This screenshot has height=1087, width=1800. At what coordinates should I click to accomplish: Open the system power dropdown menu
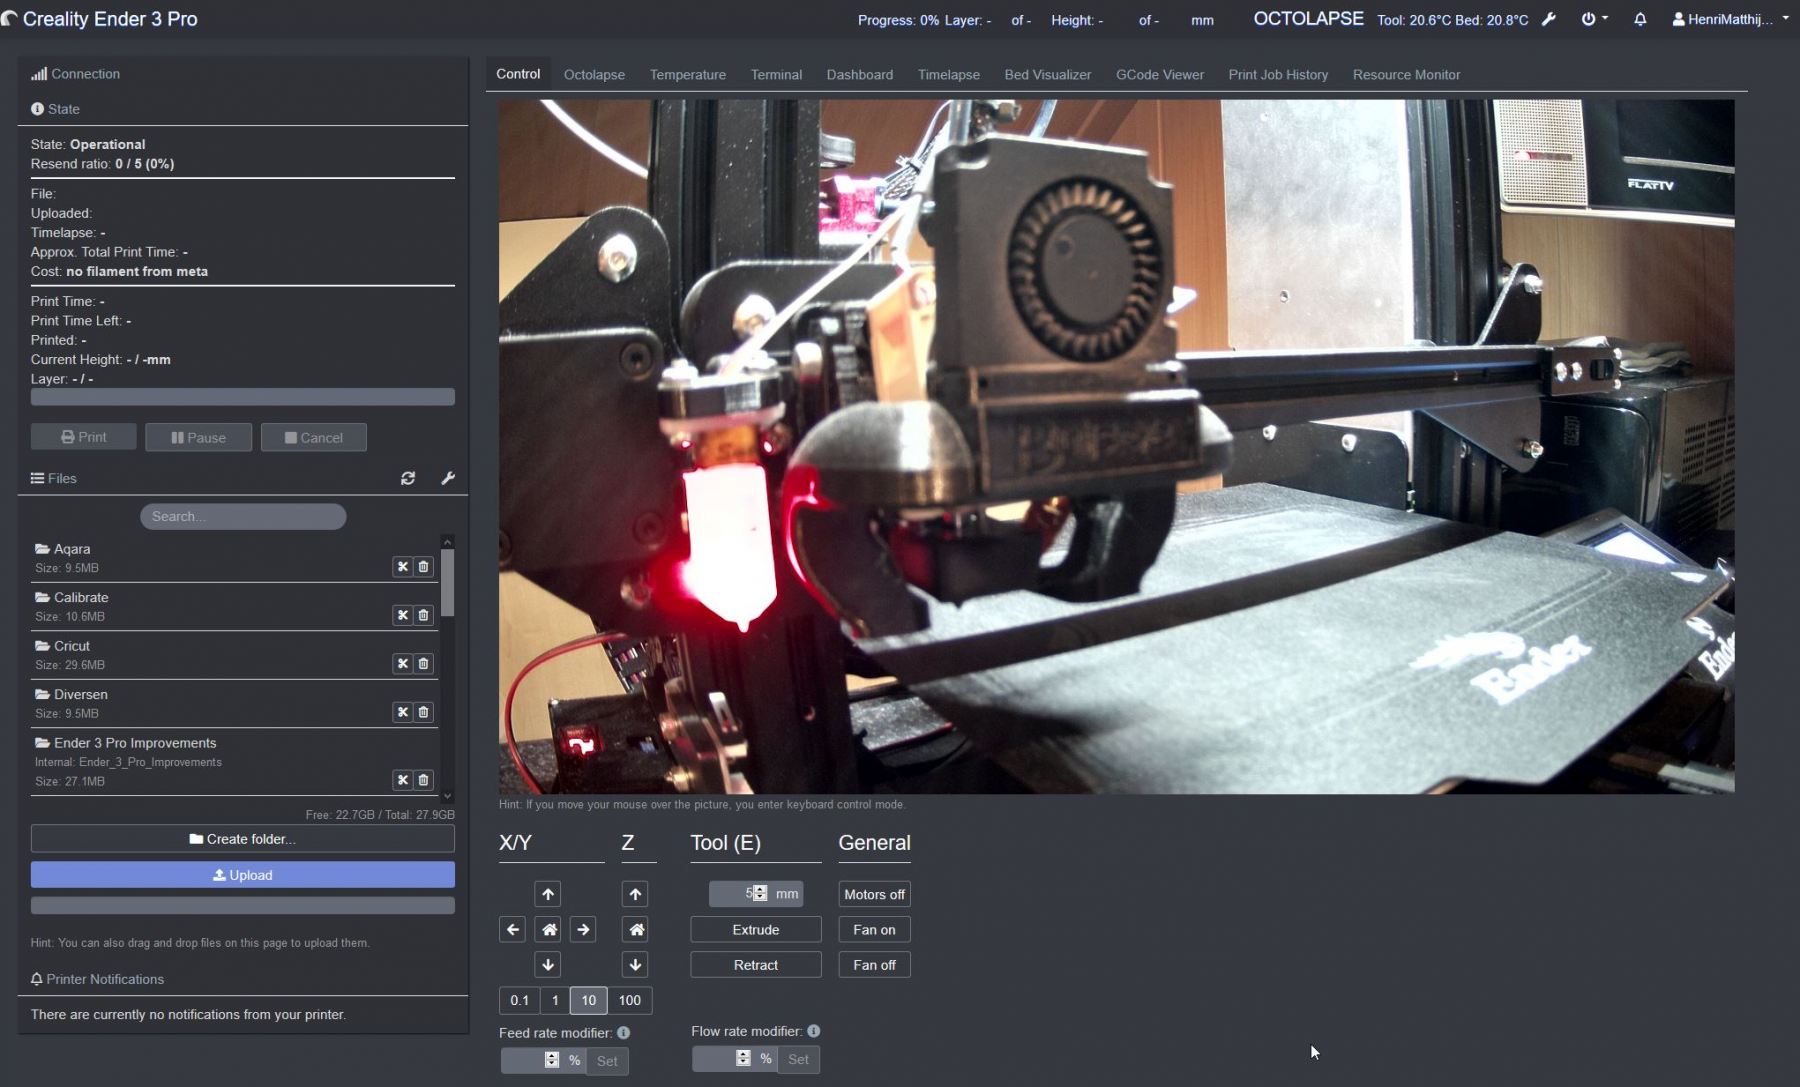point(1593,19)
